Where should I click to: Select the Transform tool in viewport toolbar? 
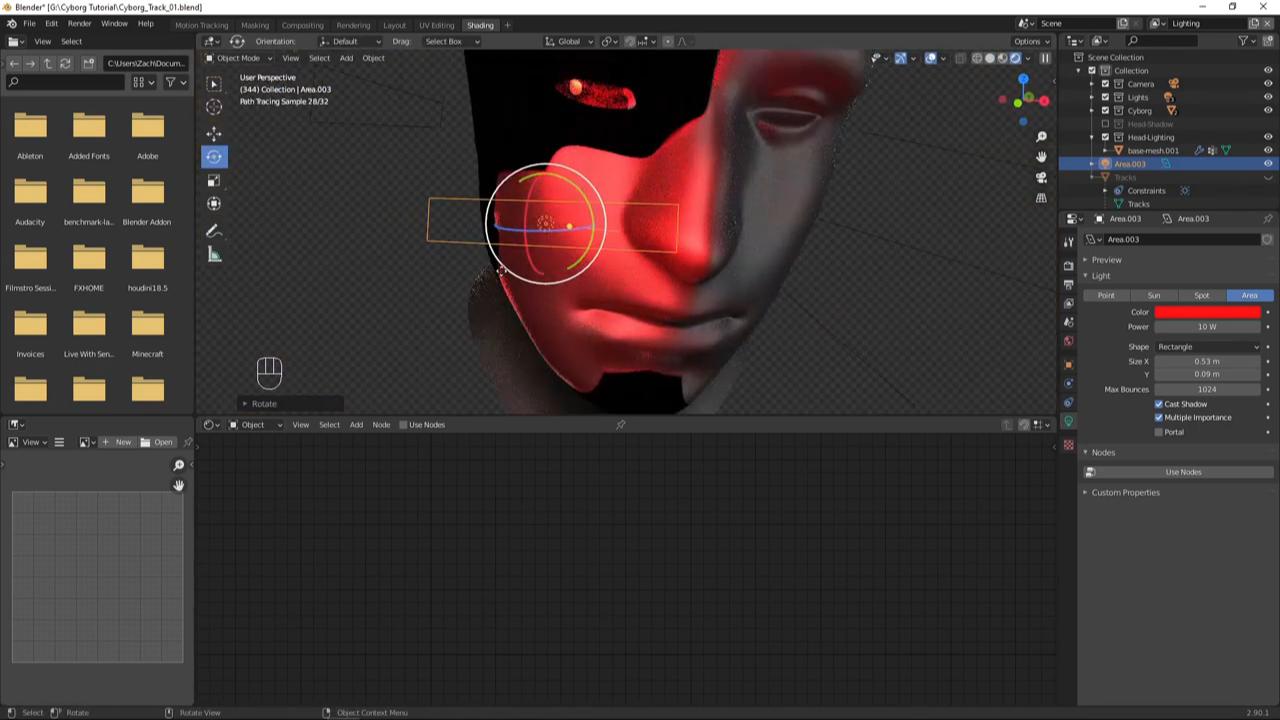point(214,203)
